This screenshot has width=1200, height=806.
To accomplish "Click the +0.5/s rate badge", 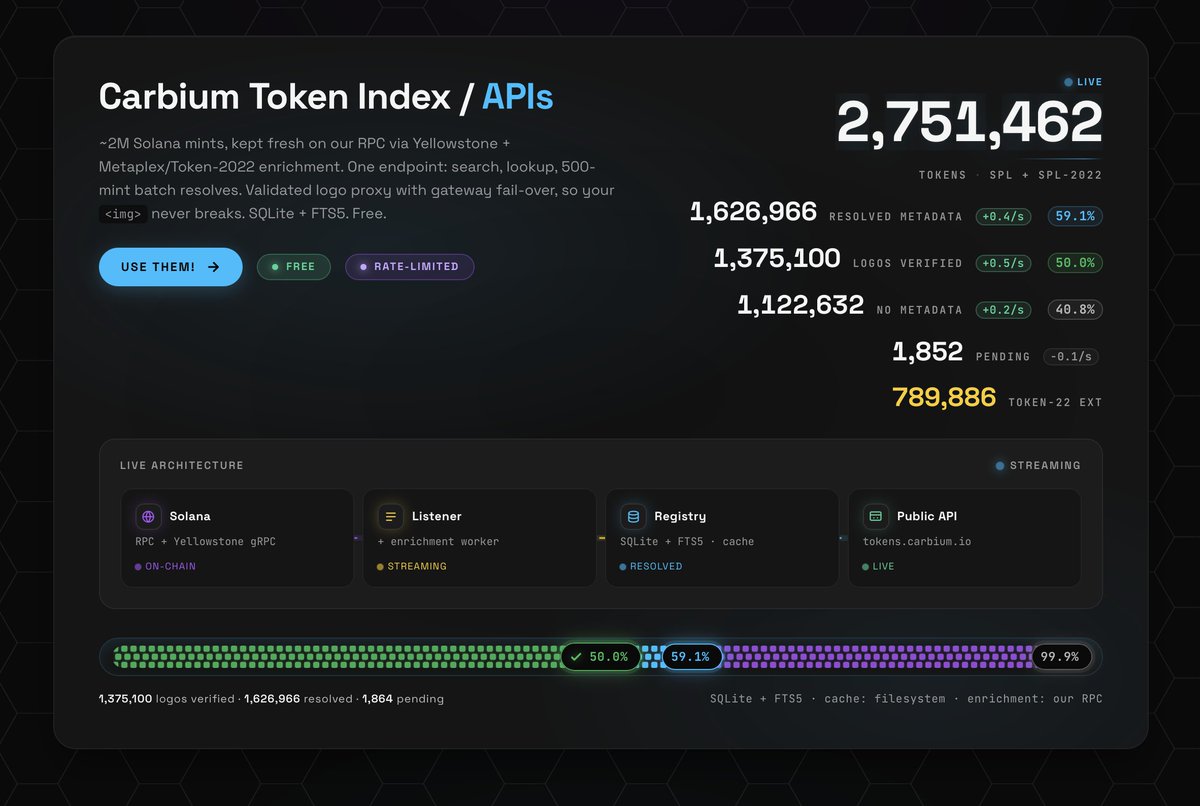I will pyautogui.click(x=1003, y=263).
